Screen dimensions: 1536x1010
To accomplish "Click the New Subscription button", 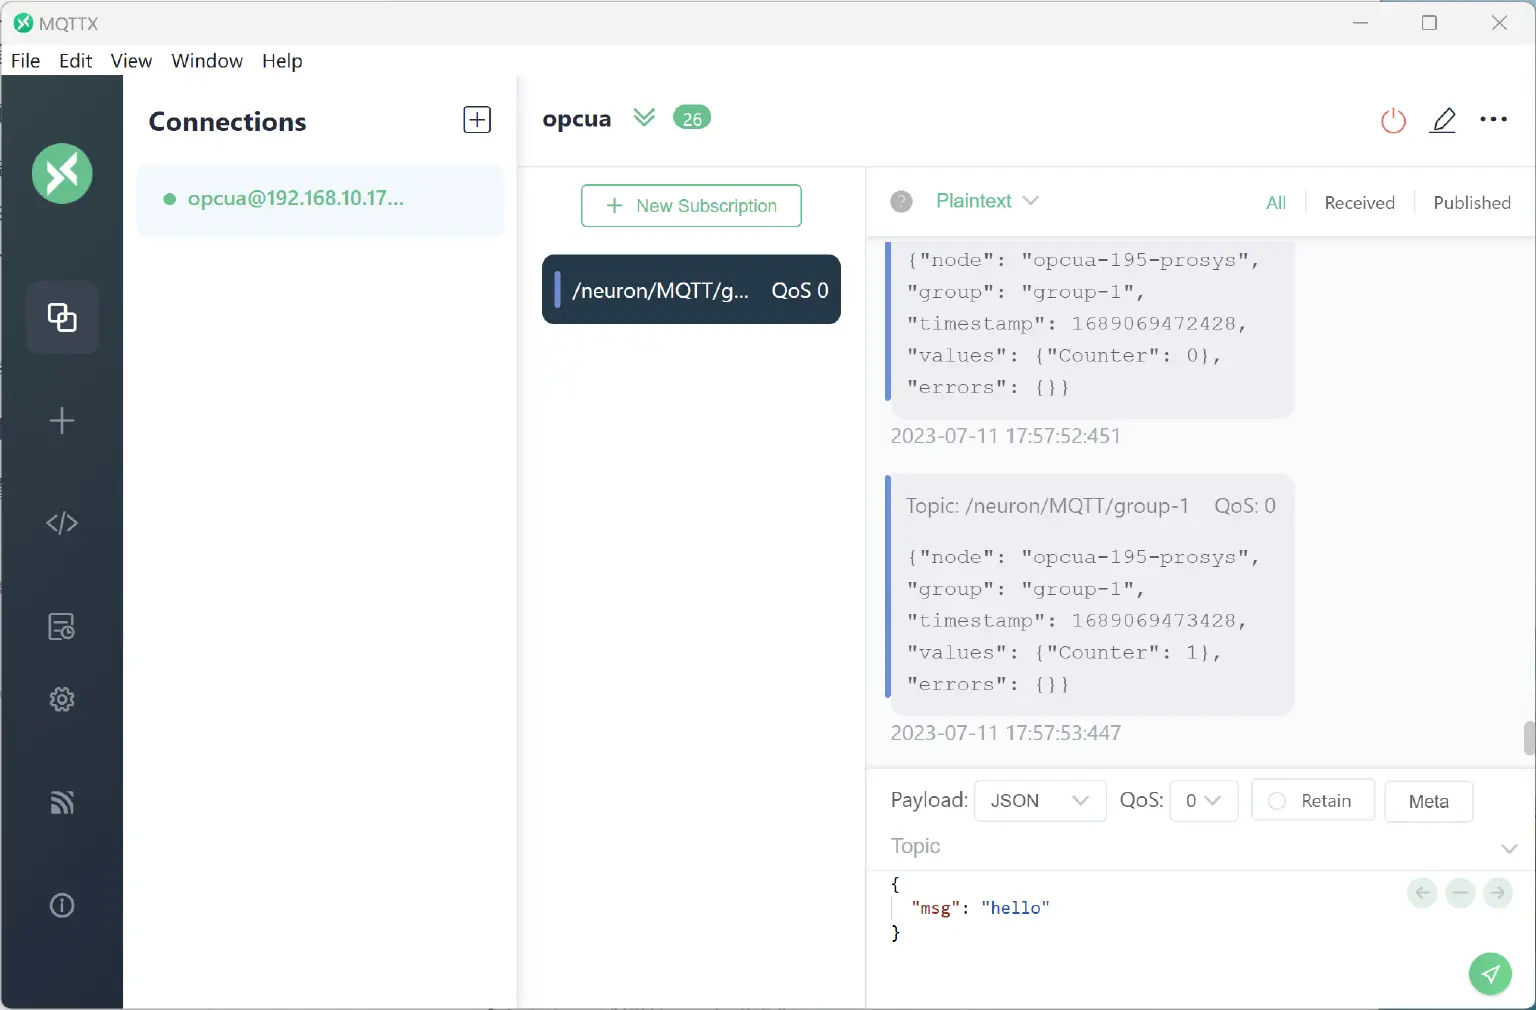I will pos(691,206).
